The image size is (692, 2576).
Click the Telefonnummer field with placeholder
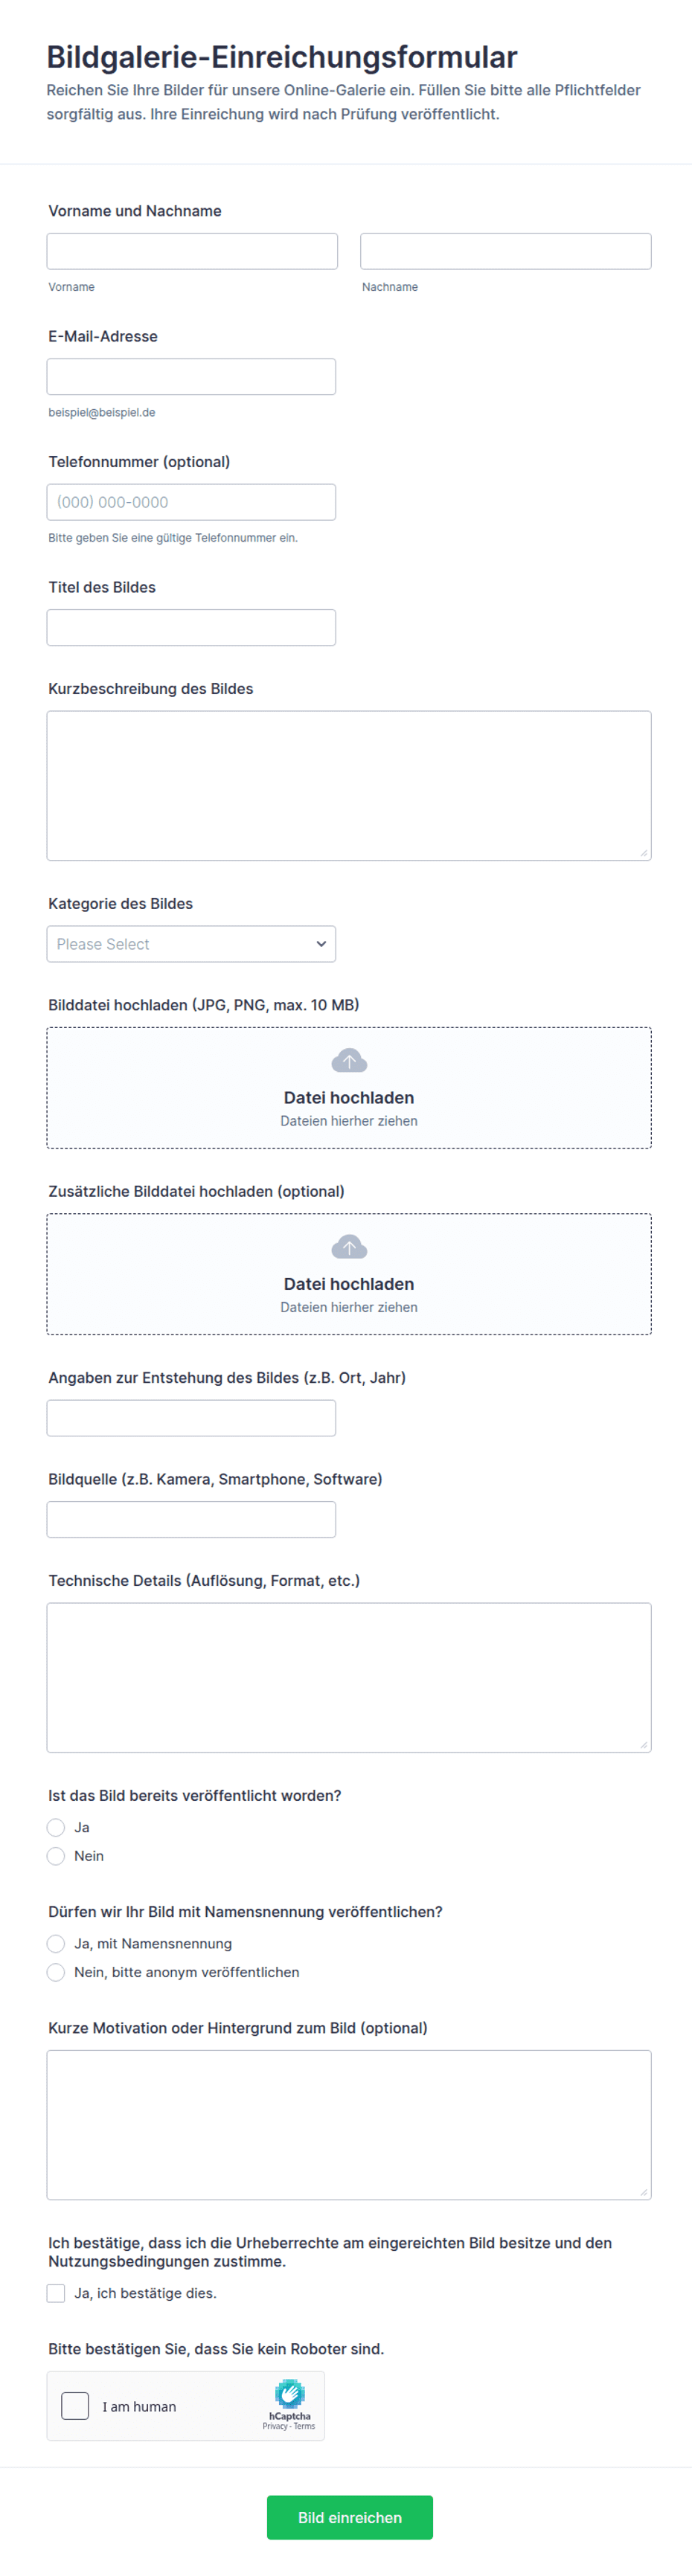coord(191,502)
